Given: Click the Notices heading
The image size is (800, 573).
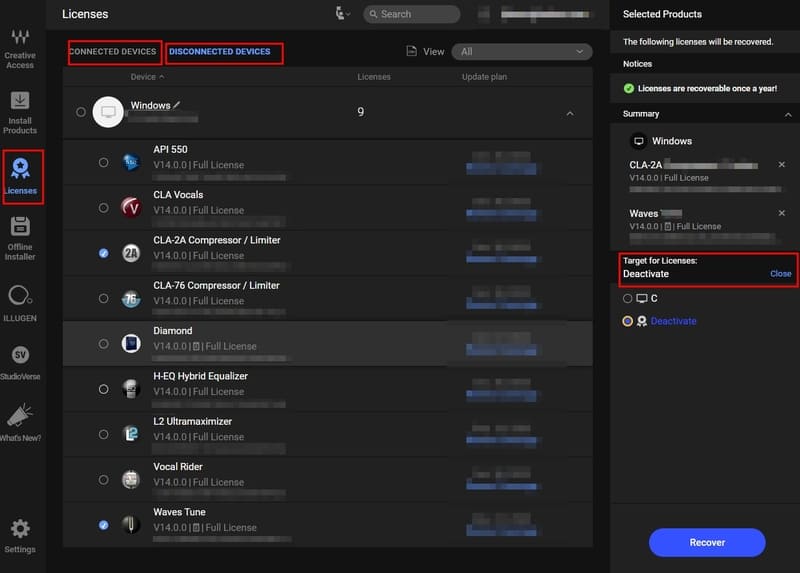Looking at the screenshot, I should click(637, 64).
